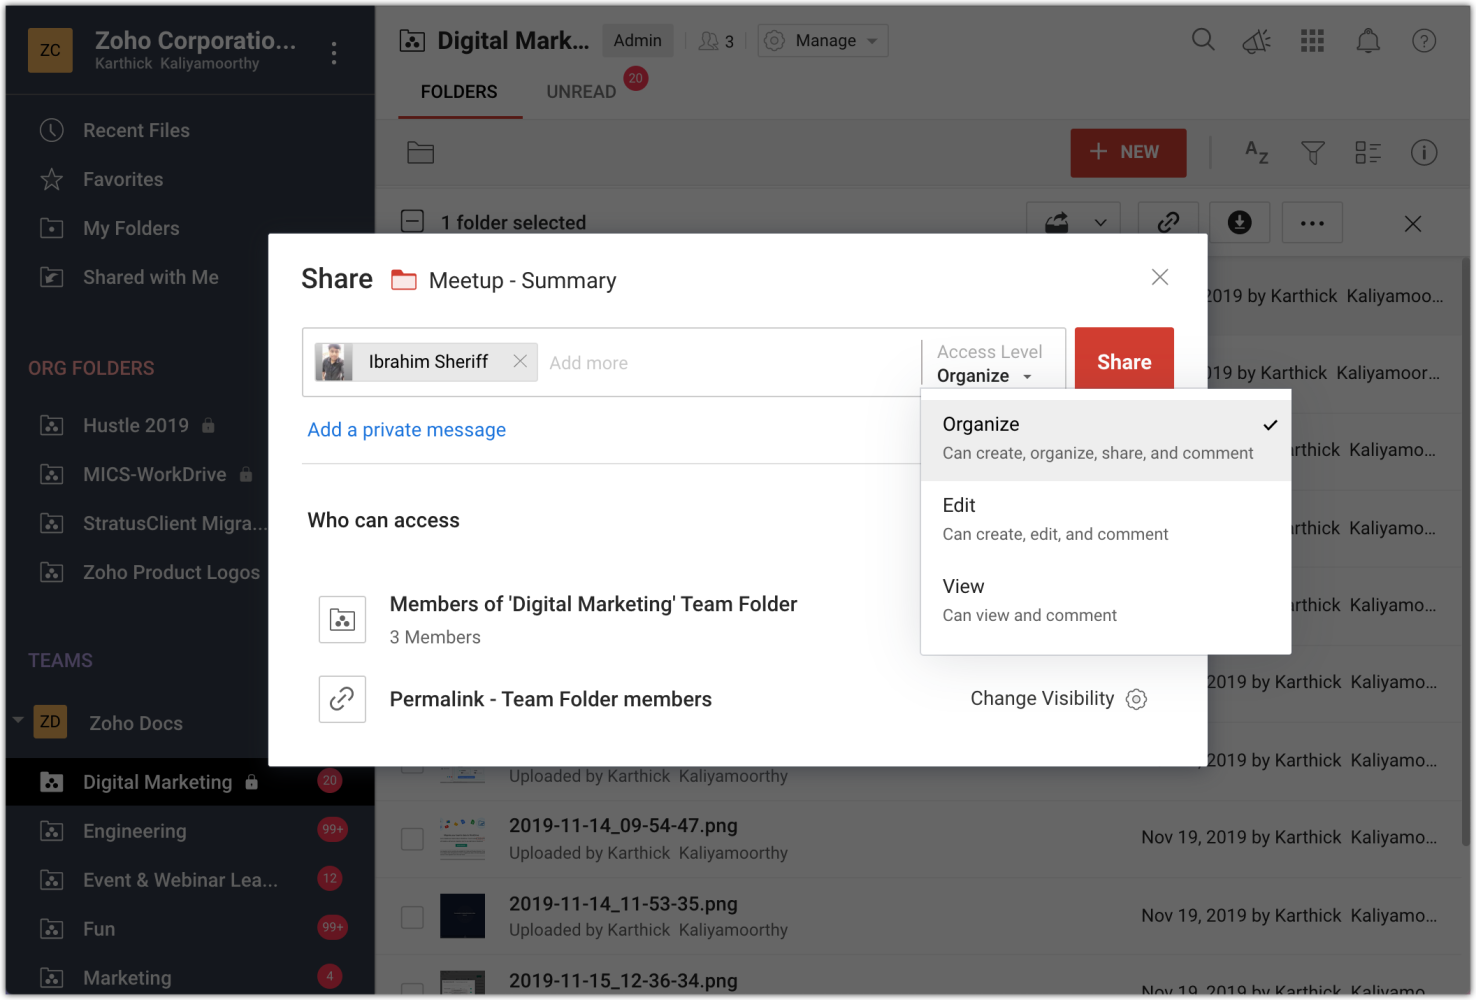Remove Ibrahim Sheriff from the share list
The width and height of the screenshot is (1476, 1000).
[520, 362]
